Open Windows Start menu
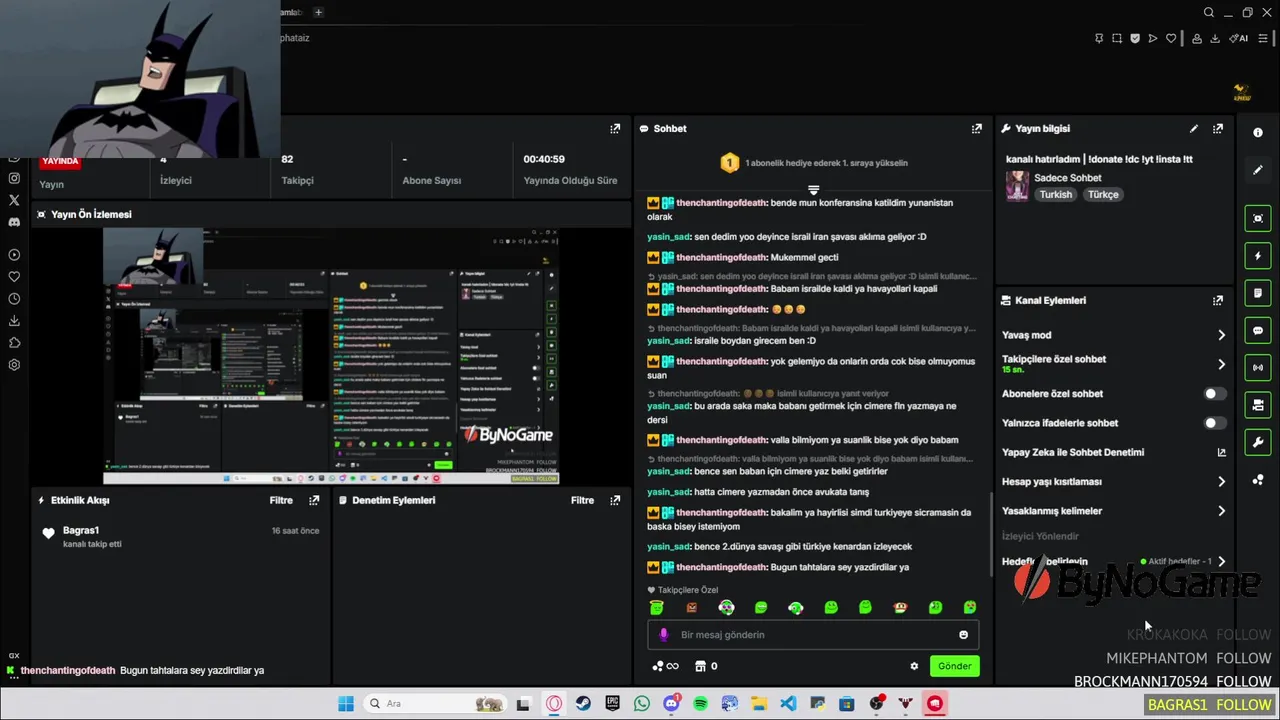This screenshot has width=1280, height=720. click(x=346, y=703)
